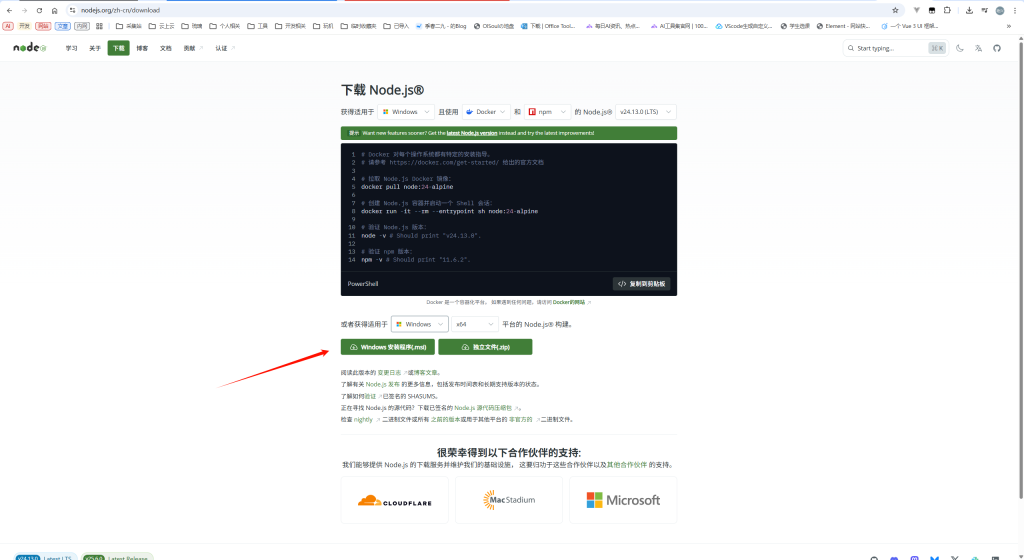1024x560 pixels.
Task: Open browser downloads icon
Action: [969, 10]
